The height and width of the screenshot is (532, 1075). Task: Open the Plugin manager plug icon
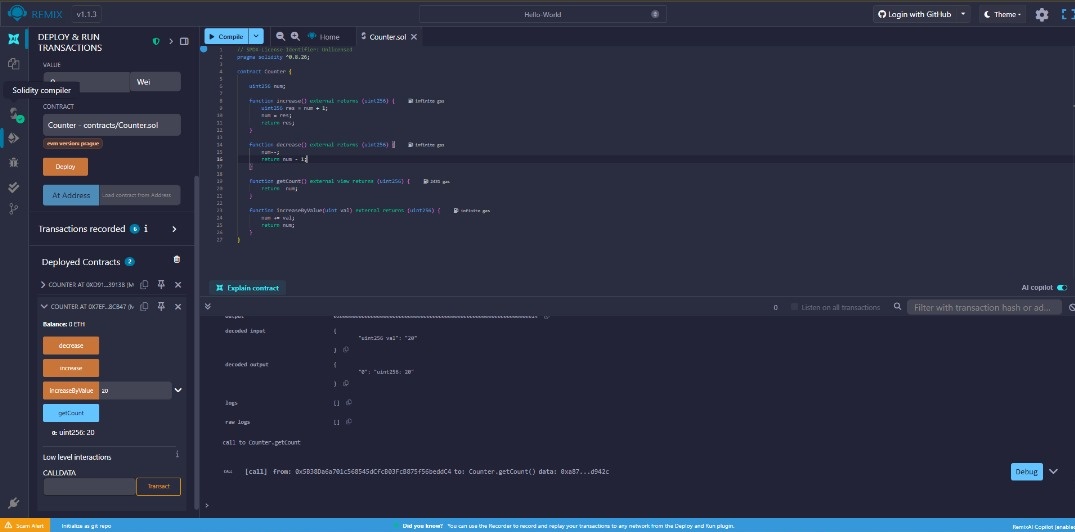tap(13, 503)
